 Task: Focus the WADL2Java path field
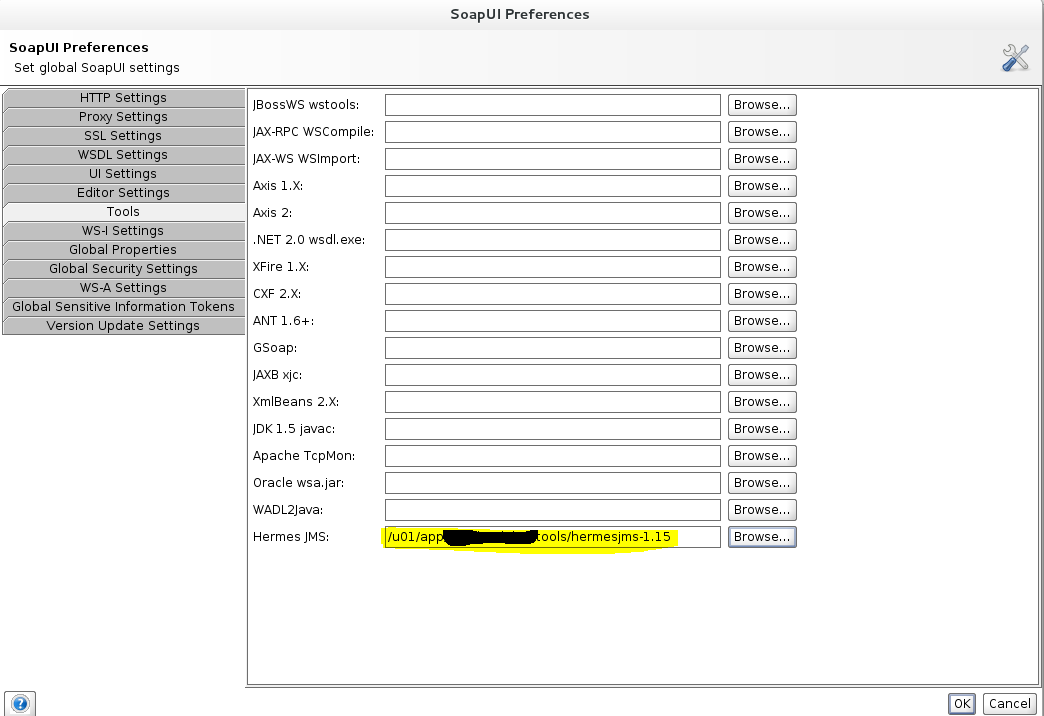pyautogui.click(x=553, y=510)
